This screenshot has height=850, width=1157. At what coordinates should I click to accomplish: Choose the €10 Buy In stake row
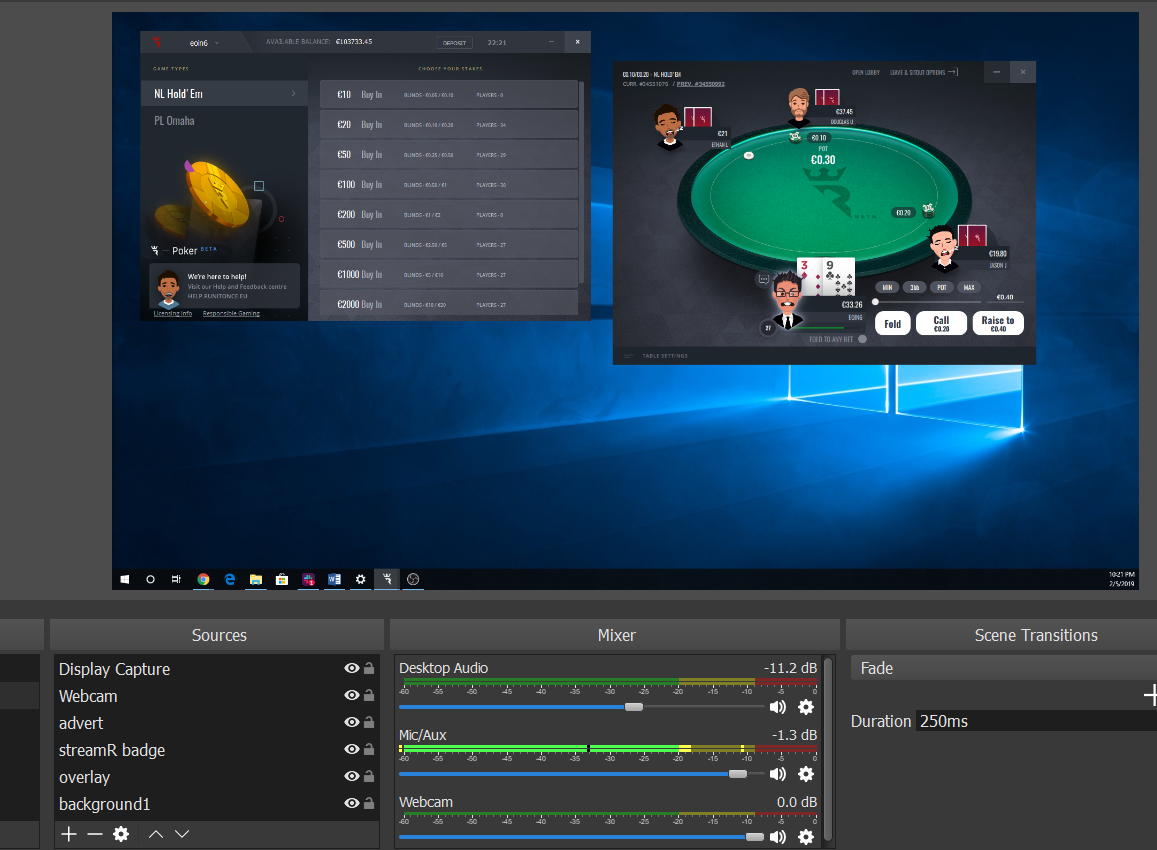(x=449, y=94)
